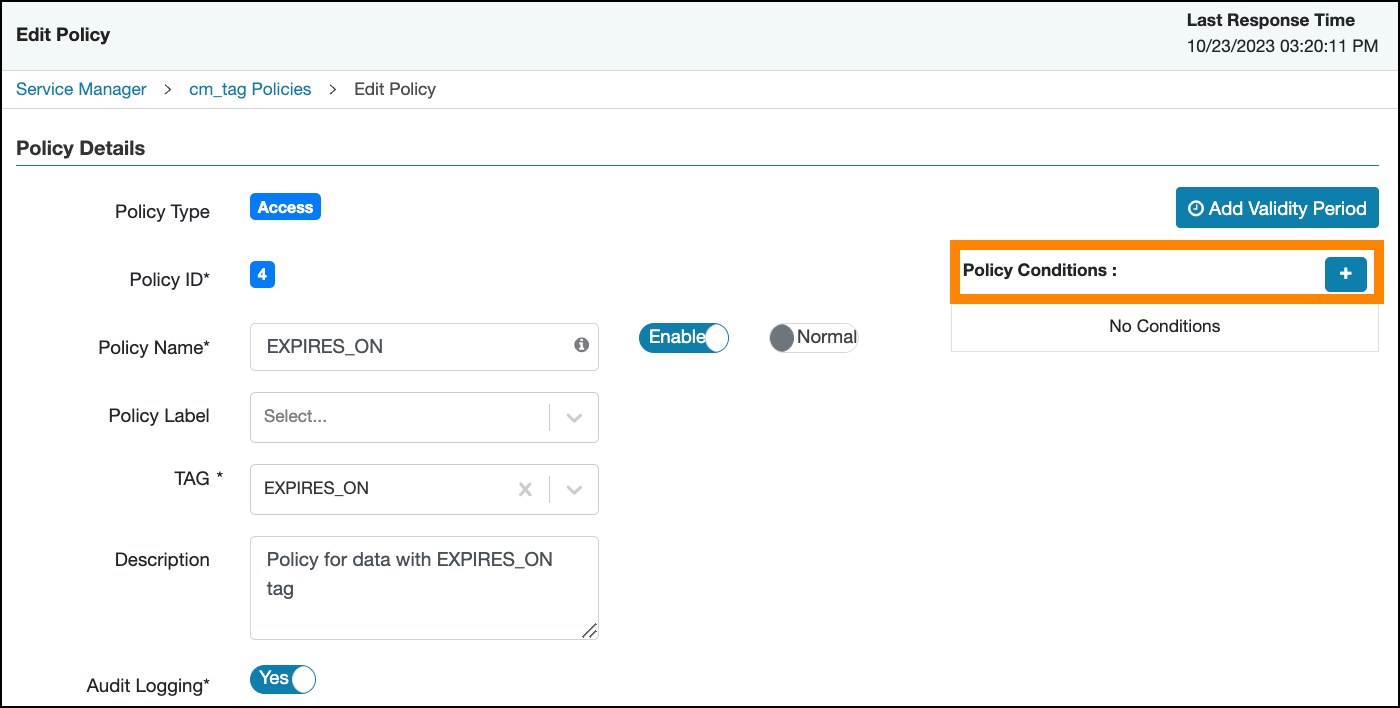Viewport: 1400px width, 708px height.
Task: Click the Description text area
Action: coord(420,585)
